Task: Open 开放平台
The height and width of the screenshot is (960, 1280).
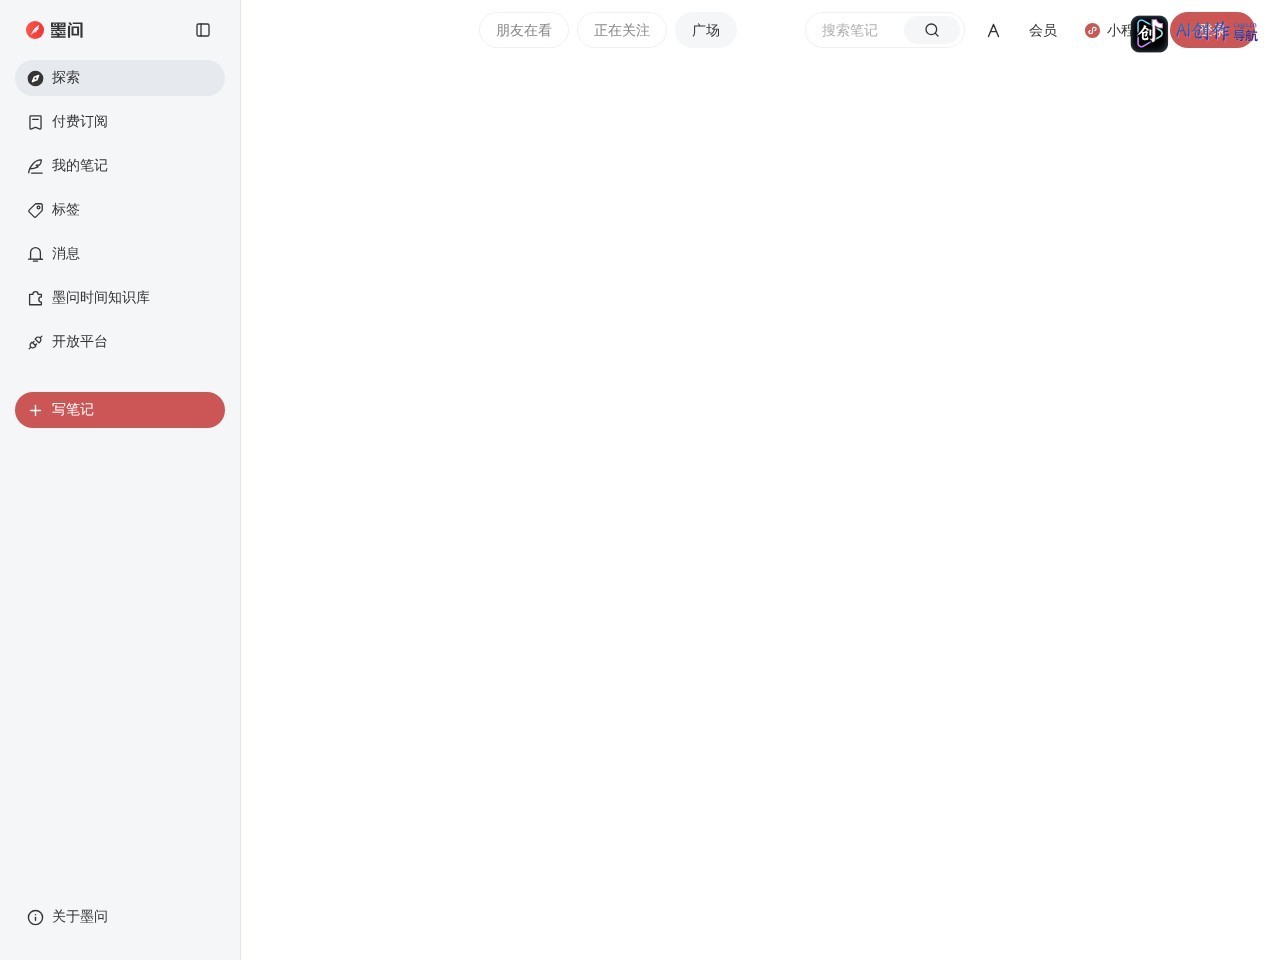Action: 120,342
